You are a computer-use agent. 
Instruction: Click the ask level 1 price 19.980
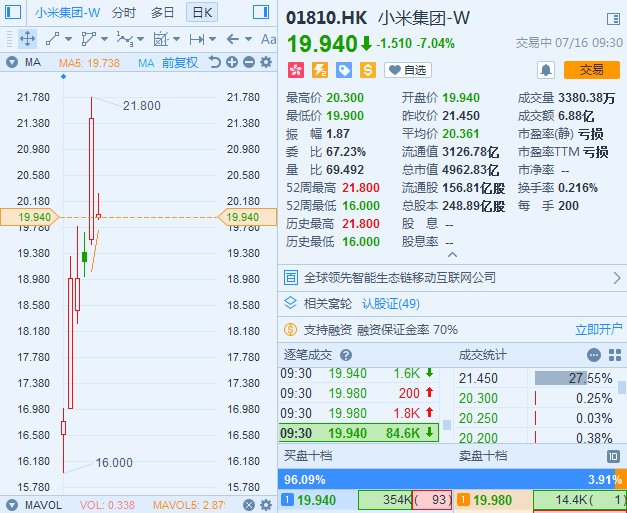tap(492, 500)
